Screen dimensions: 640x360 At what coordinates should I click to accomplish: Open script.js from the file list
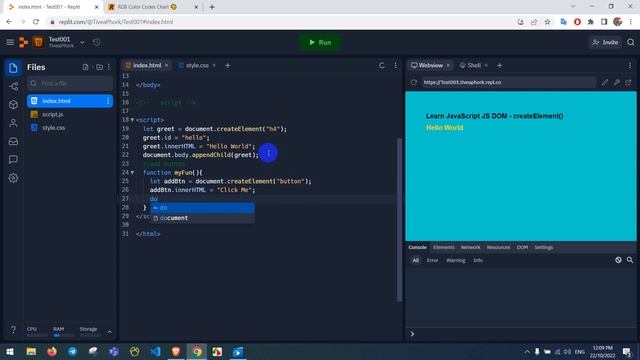(53, 114)
